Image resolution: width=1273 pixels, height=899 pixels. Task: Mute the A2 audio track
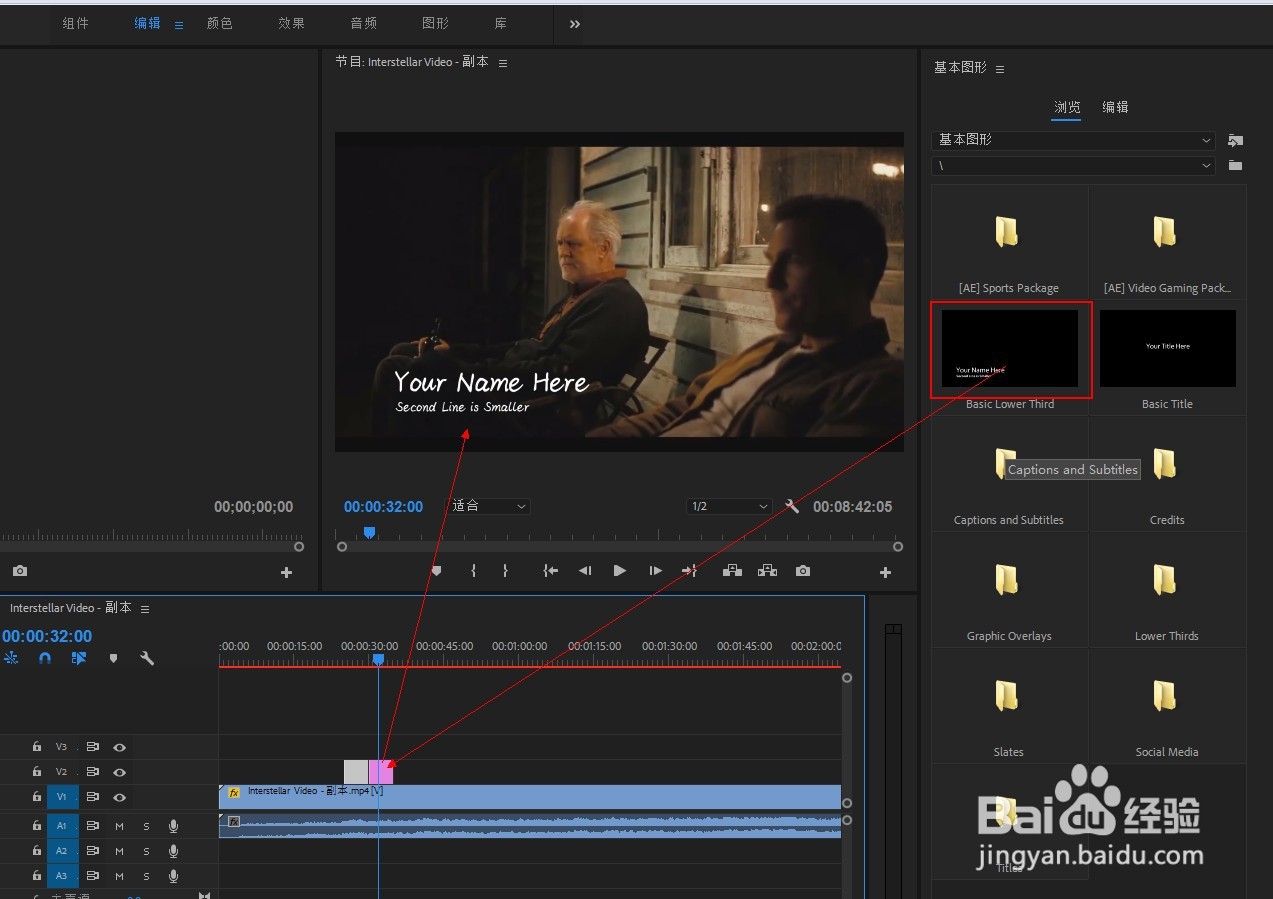pos(119,851)
